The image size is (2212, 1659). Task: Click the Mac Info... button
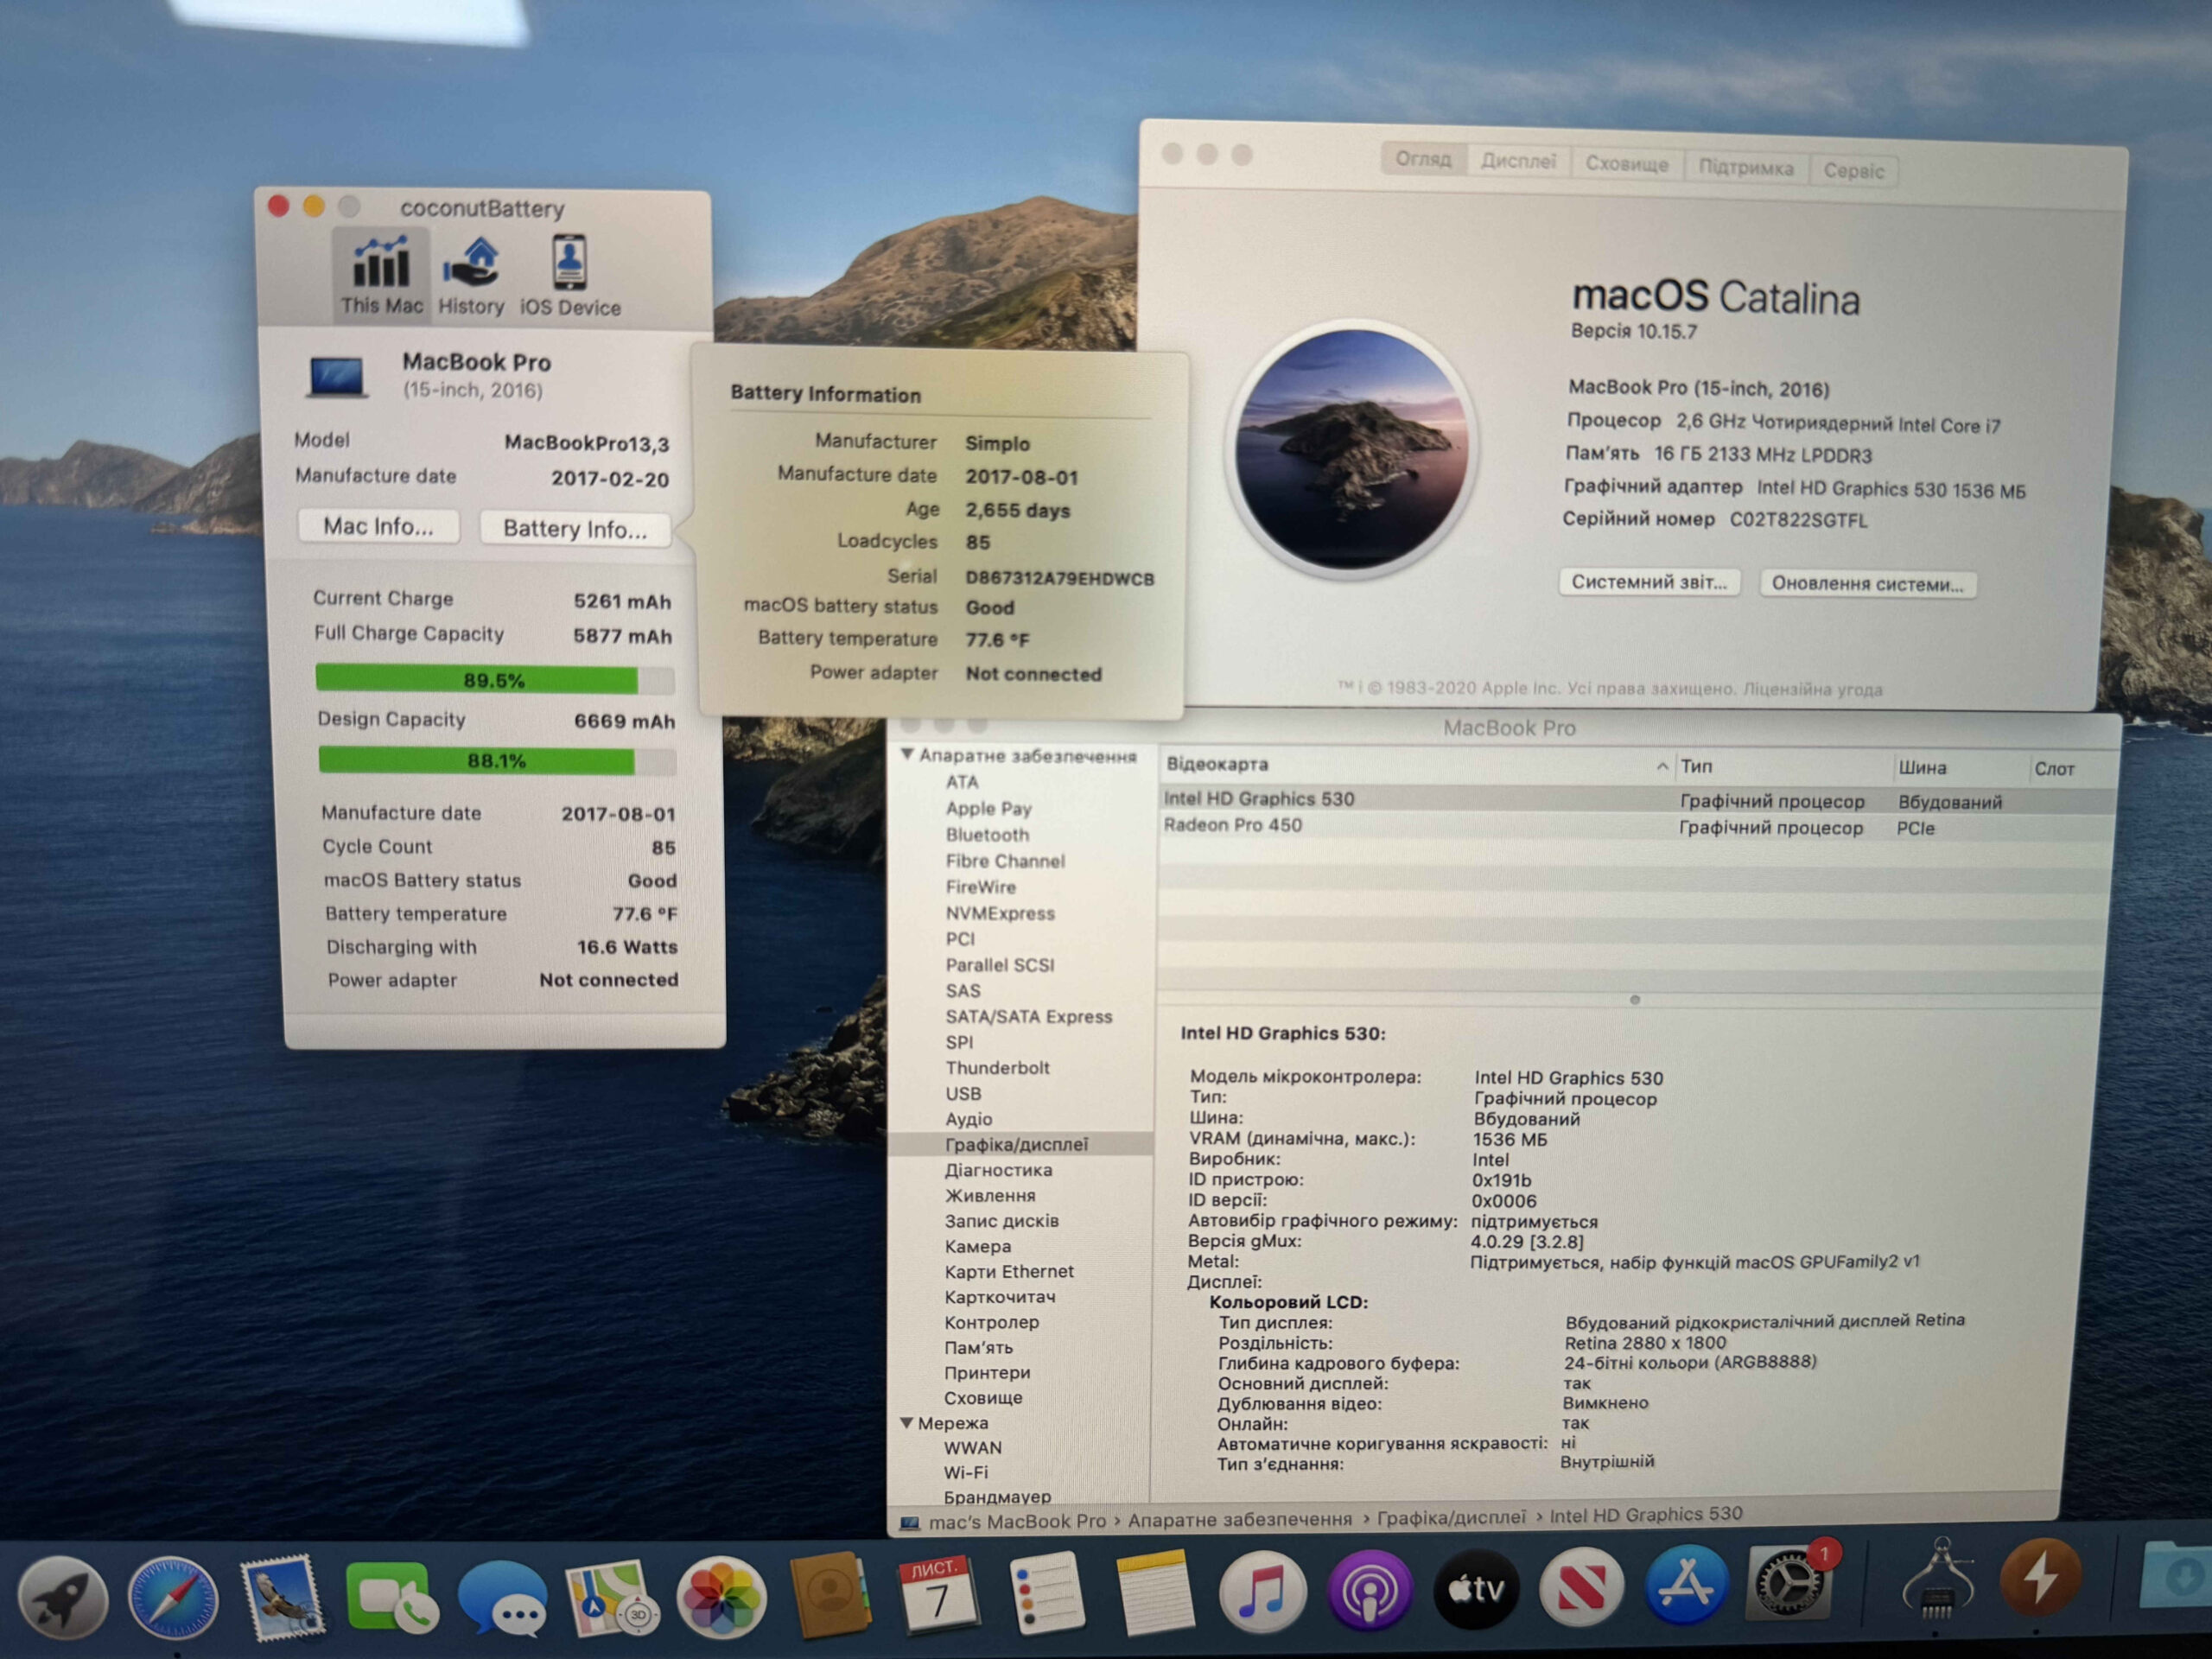tap(378, 526)
